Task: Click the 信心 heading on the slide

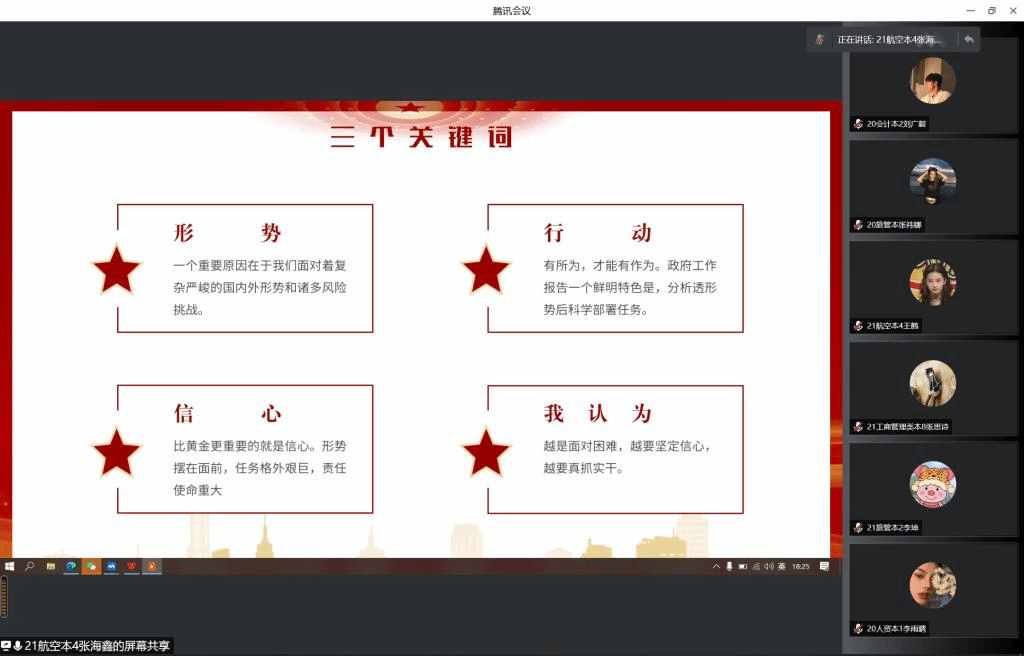Action: pyautogui.click(x=227, y=414)
